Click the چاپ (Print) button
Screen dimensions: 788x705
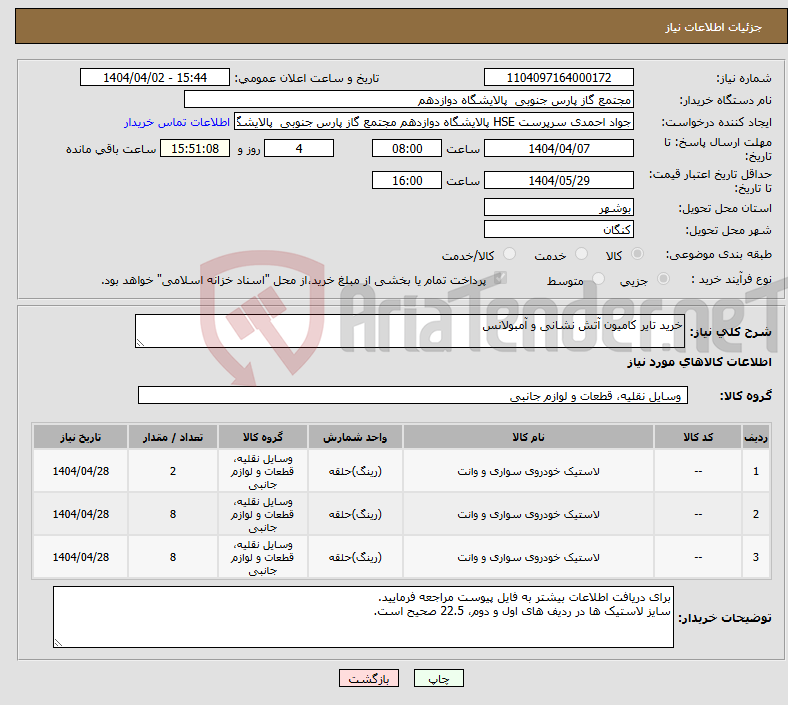coord(438,678)
